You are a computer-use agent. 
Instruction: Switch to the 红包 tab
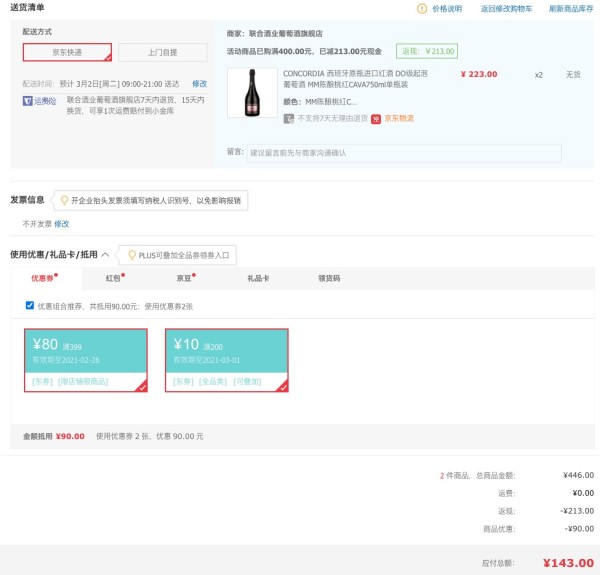tap(115, 278)
